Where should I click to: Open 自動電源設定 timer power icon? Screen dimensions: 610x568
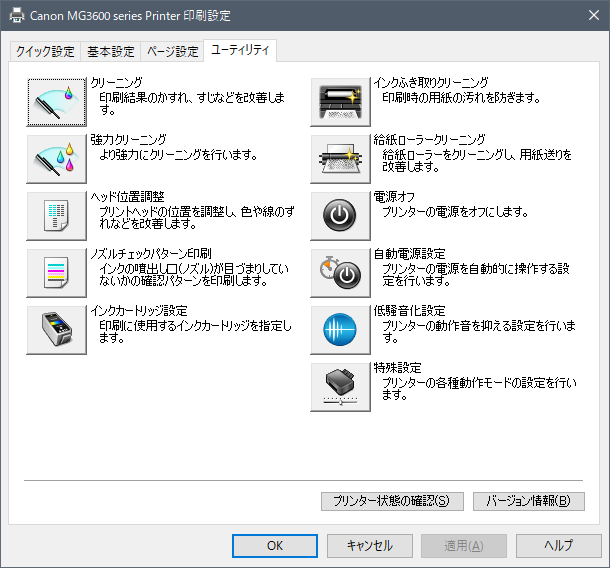(x=340, y=273)
